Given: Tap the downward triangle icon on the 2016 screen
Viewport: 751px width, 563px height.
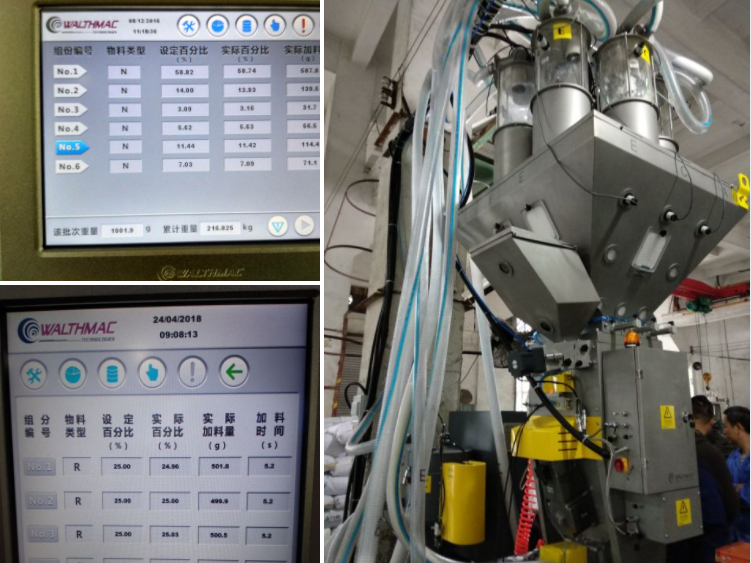Looking at the screenshot, I should 278,226.
